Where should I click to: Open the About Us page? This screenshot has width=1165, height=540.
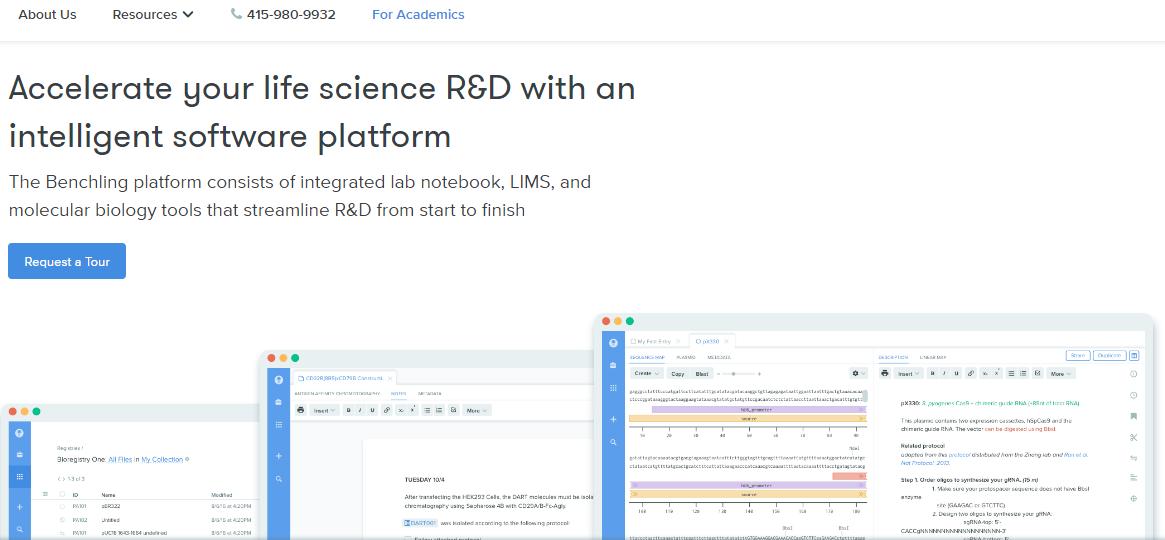coord(47,14)
